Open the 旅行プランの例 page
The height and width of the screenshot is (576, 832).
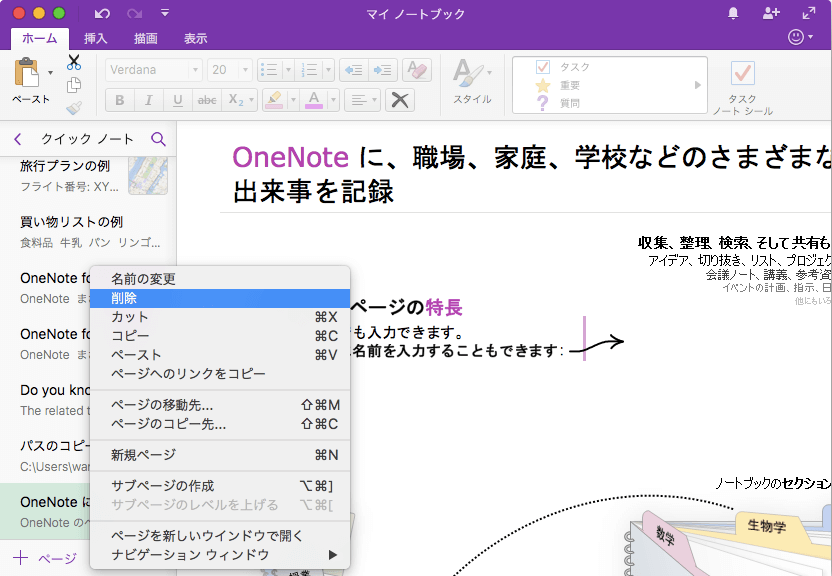coord(88,176)
